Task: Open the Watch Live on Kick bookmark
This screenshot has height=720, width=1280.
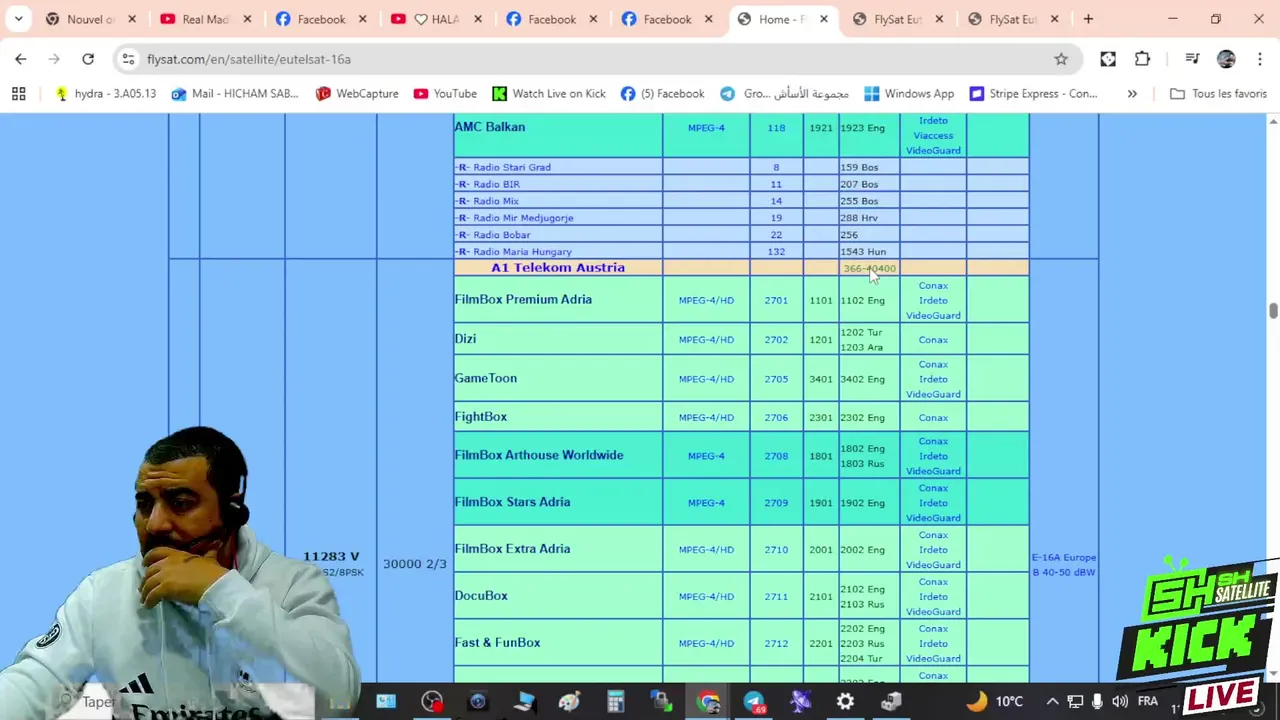Action: (x=548, y=93)
